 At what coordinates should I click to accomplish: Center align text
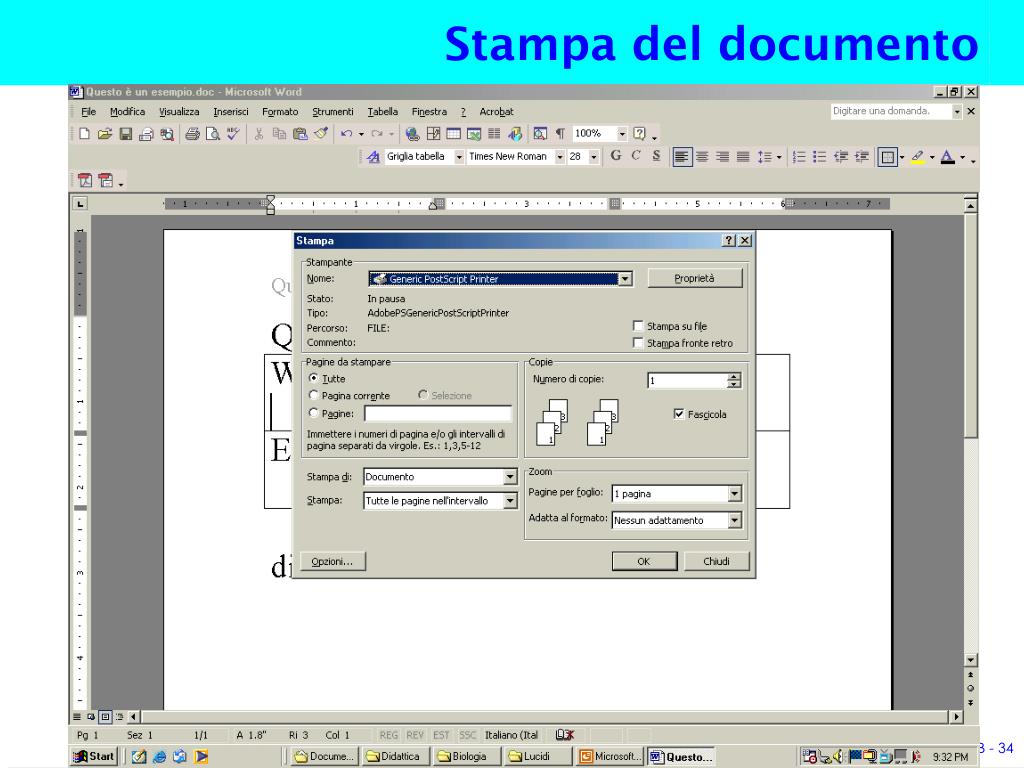[702, 157]
